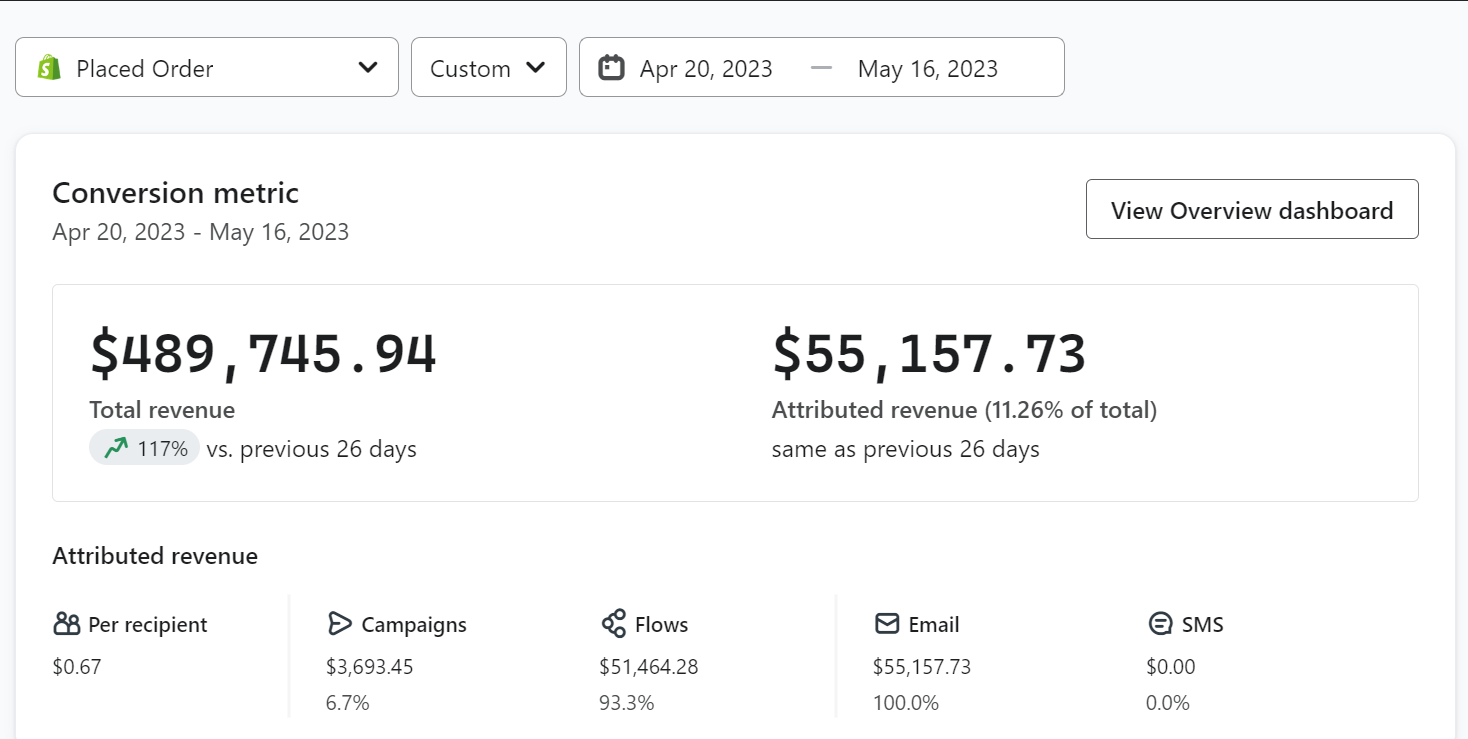Viewport: 1468px width, 739px height.
Task: Click the $3,693.45 campaigns value
Action: tap(369, 666)
